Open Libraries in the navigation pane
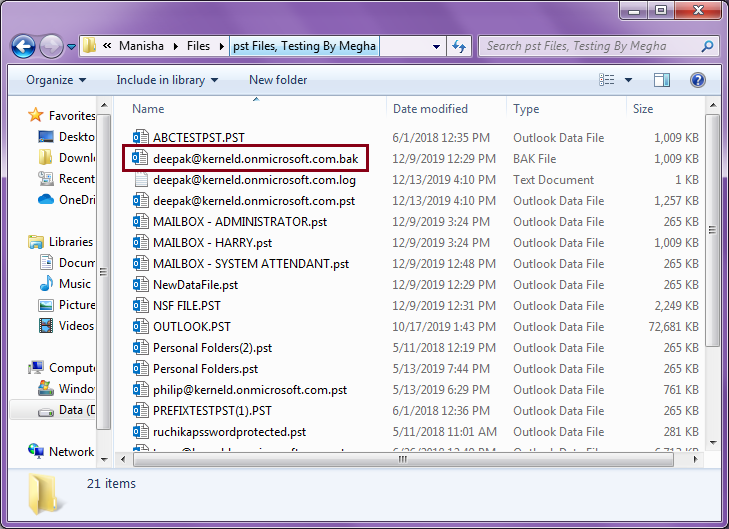 click(60, 242)
